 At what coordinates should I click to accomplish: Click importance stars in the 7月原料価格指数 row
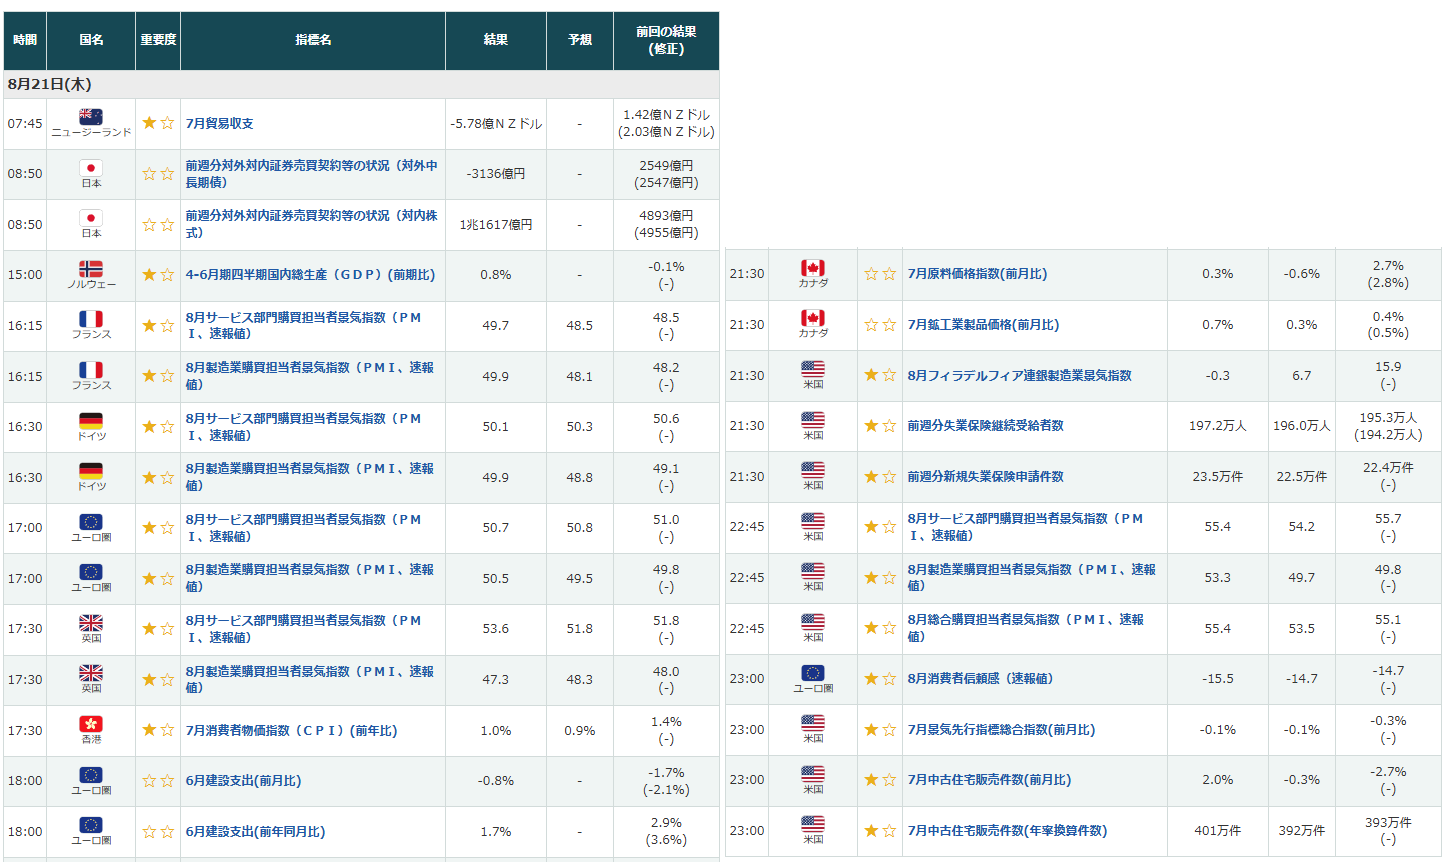[x=880, y=273]
